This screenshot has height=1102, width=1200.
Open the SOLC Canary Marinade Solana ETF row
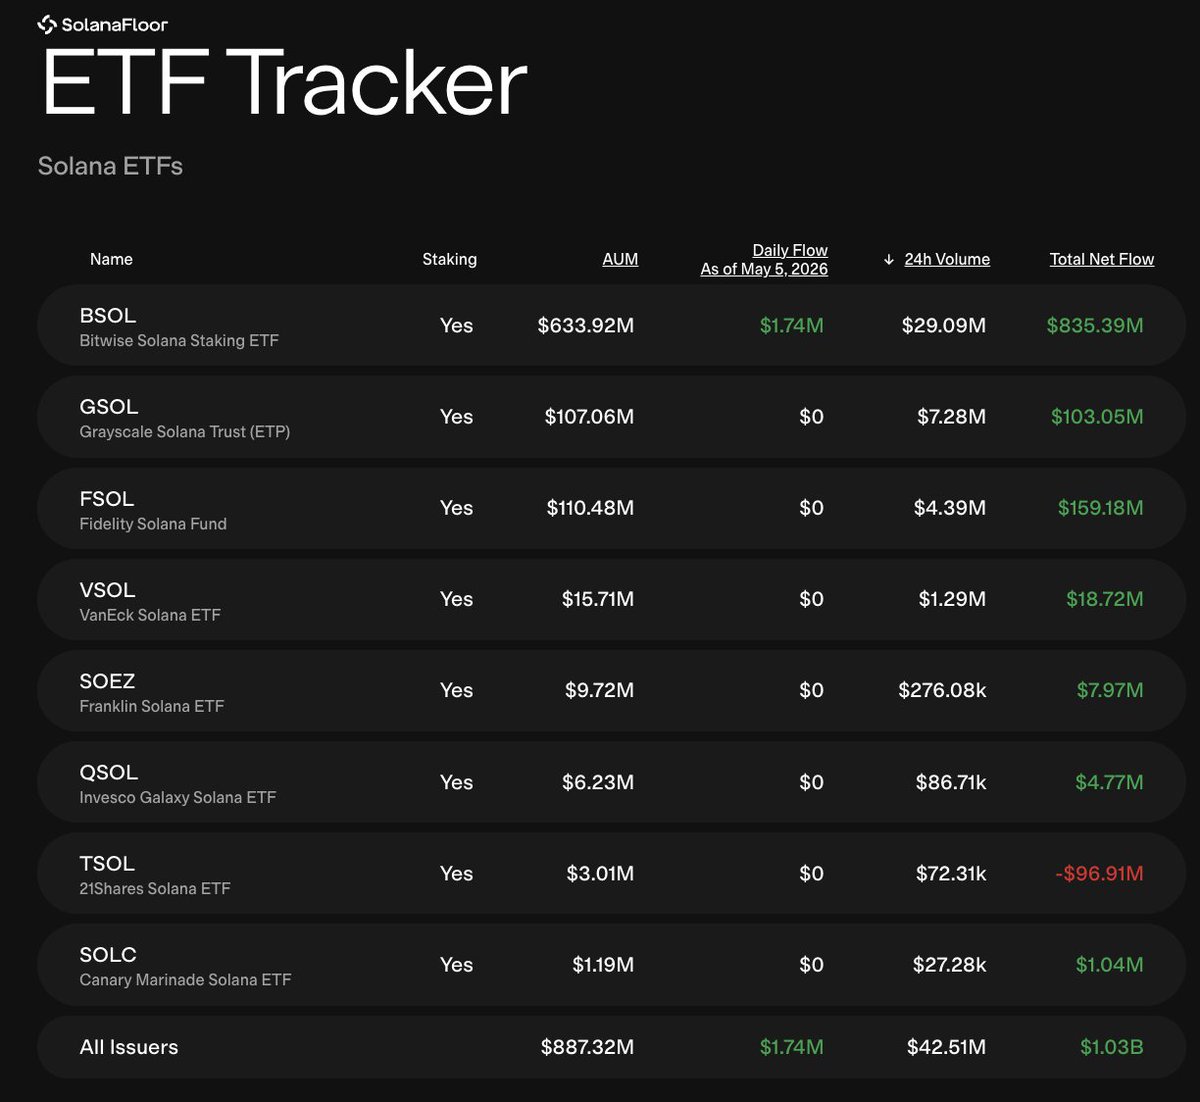click(611, 965)
